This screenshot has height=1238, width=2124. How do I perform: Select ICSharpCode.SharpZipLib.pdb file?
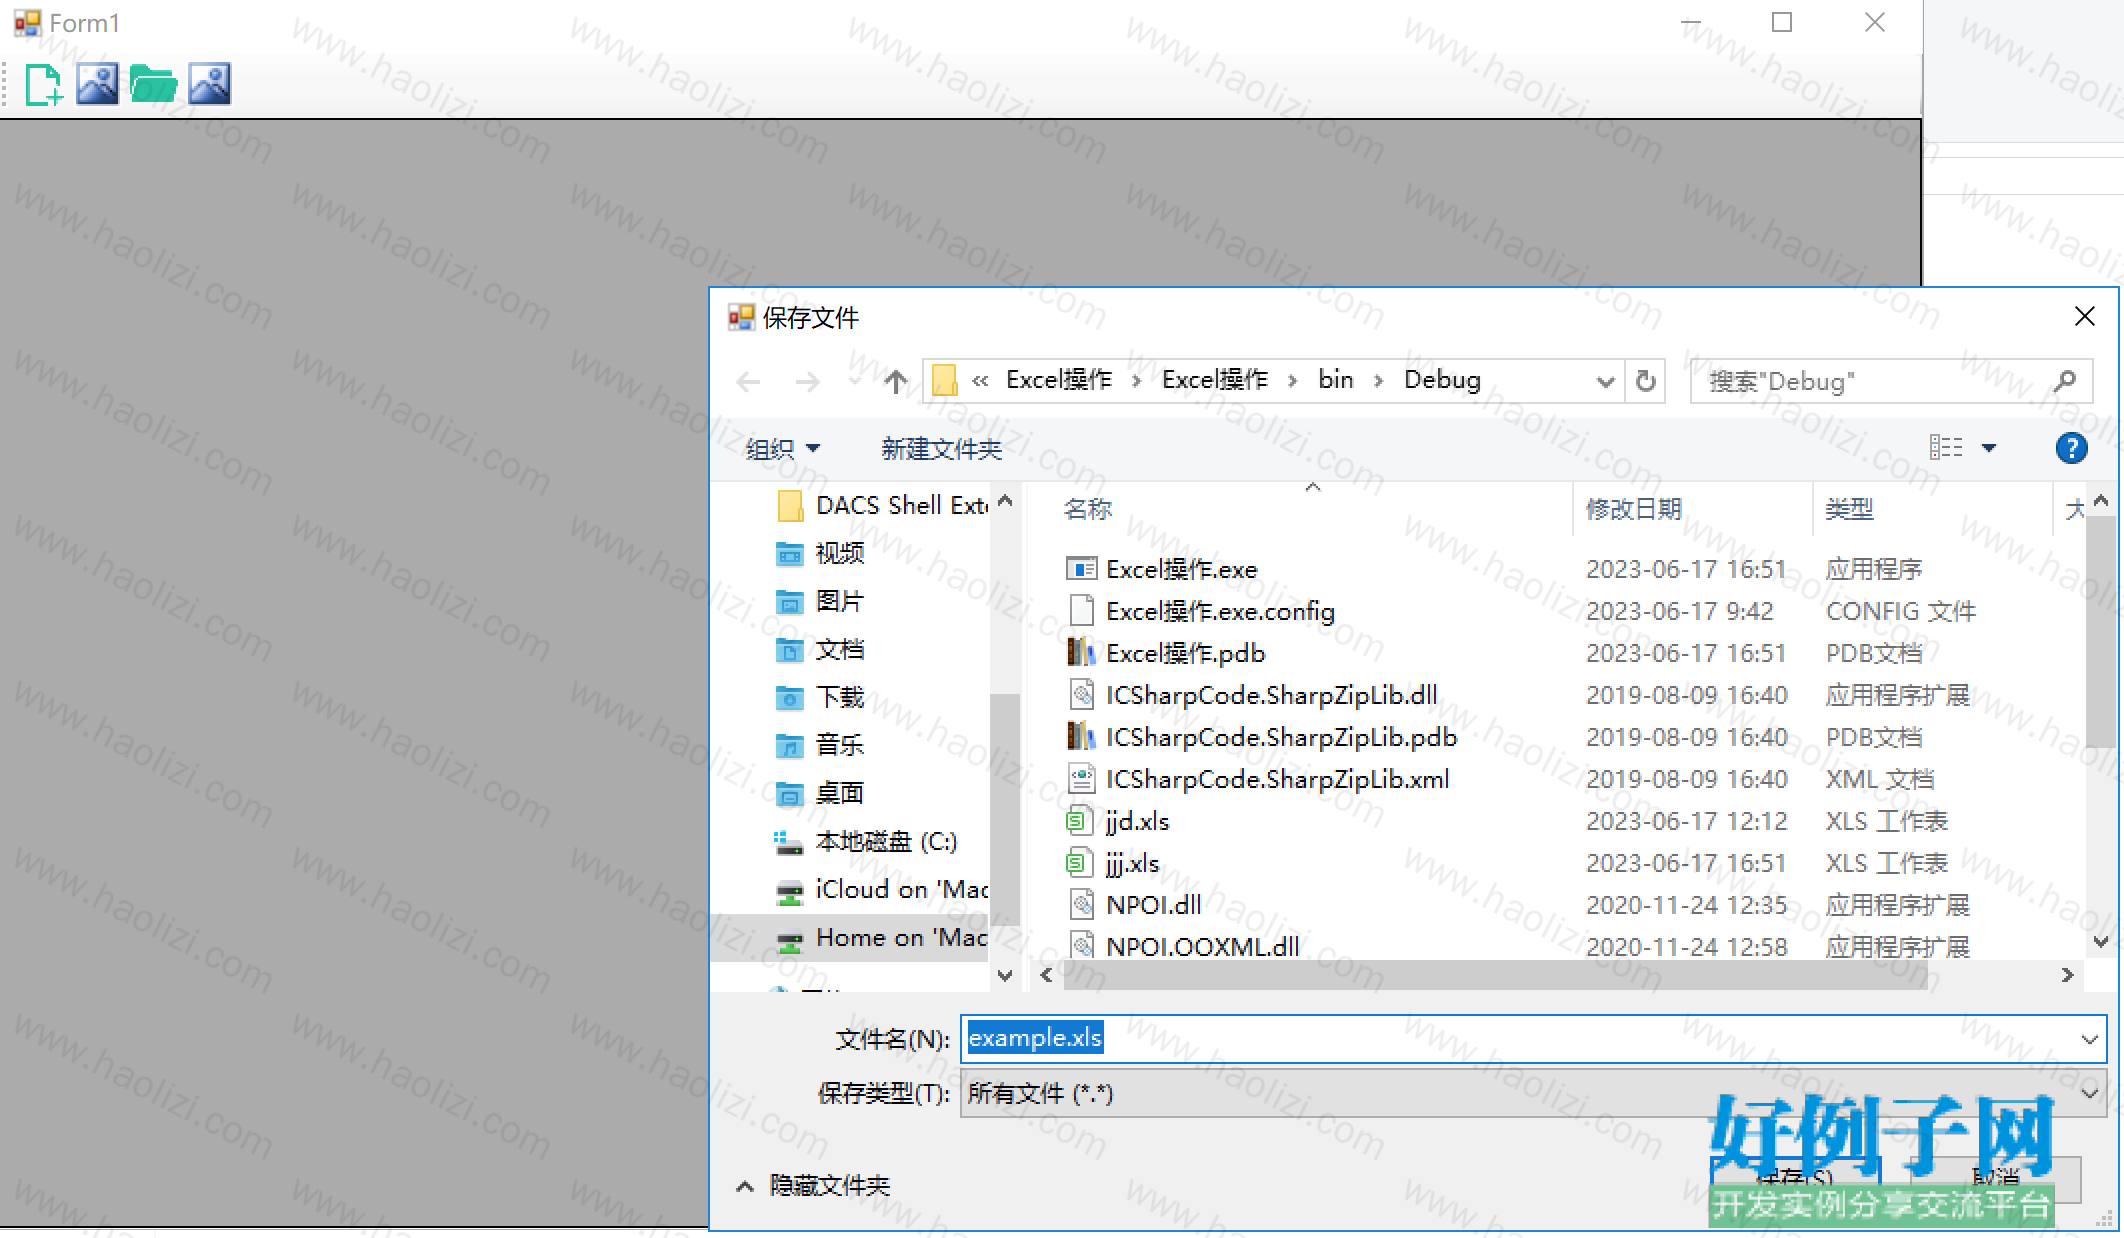1262,737
